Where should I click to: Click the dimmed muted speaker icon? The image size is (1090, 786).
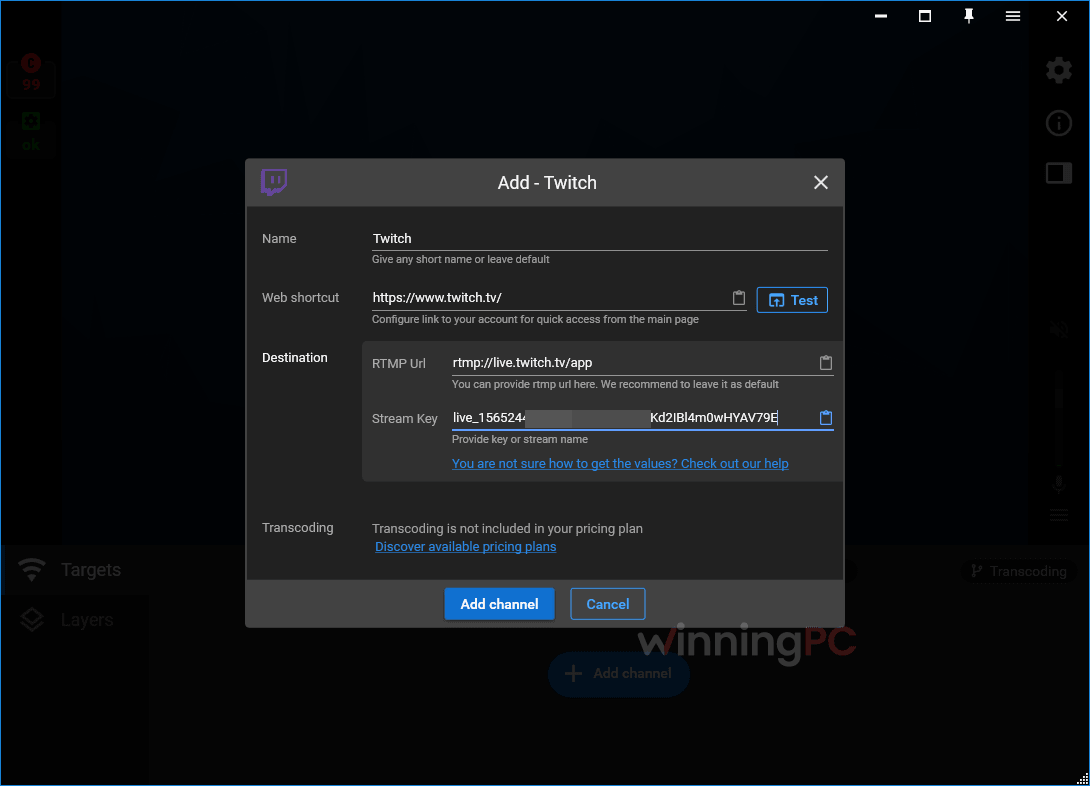1059,329
